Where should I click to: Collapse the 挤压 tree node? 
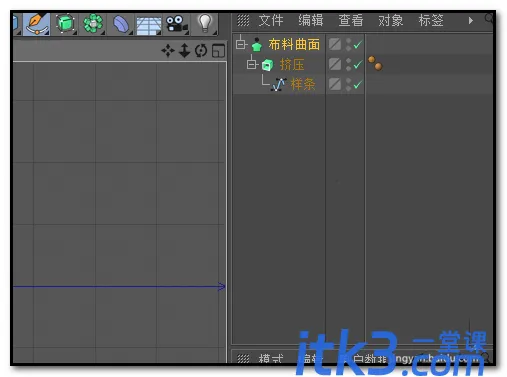[x=252, y=64]
